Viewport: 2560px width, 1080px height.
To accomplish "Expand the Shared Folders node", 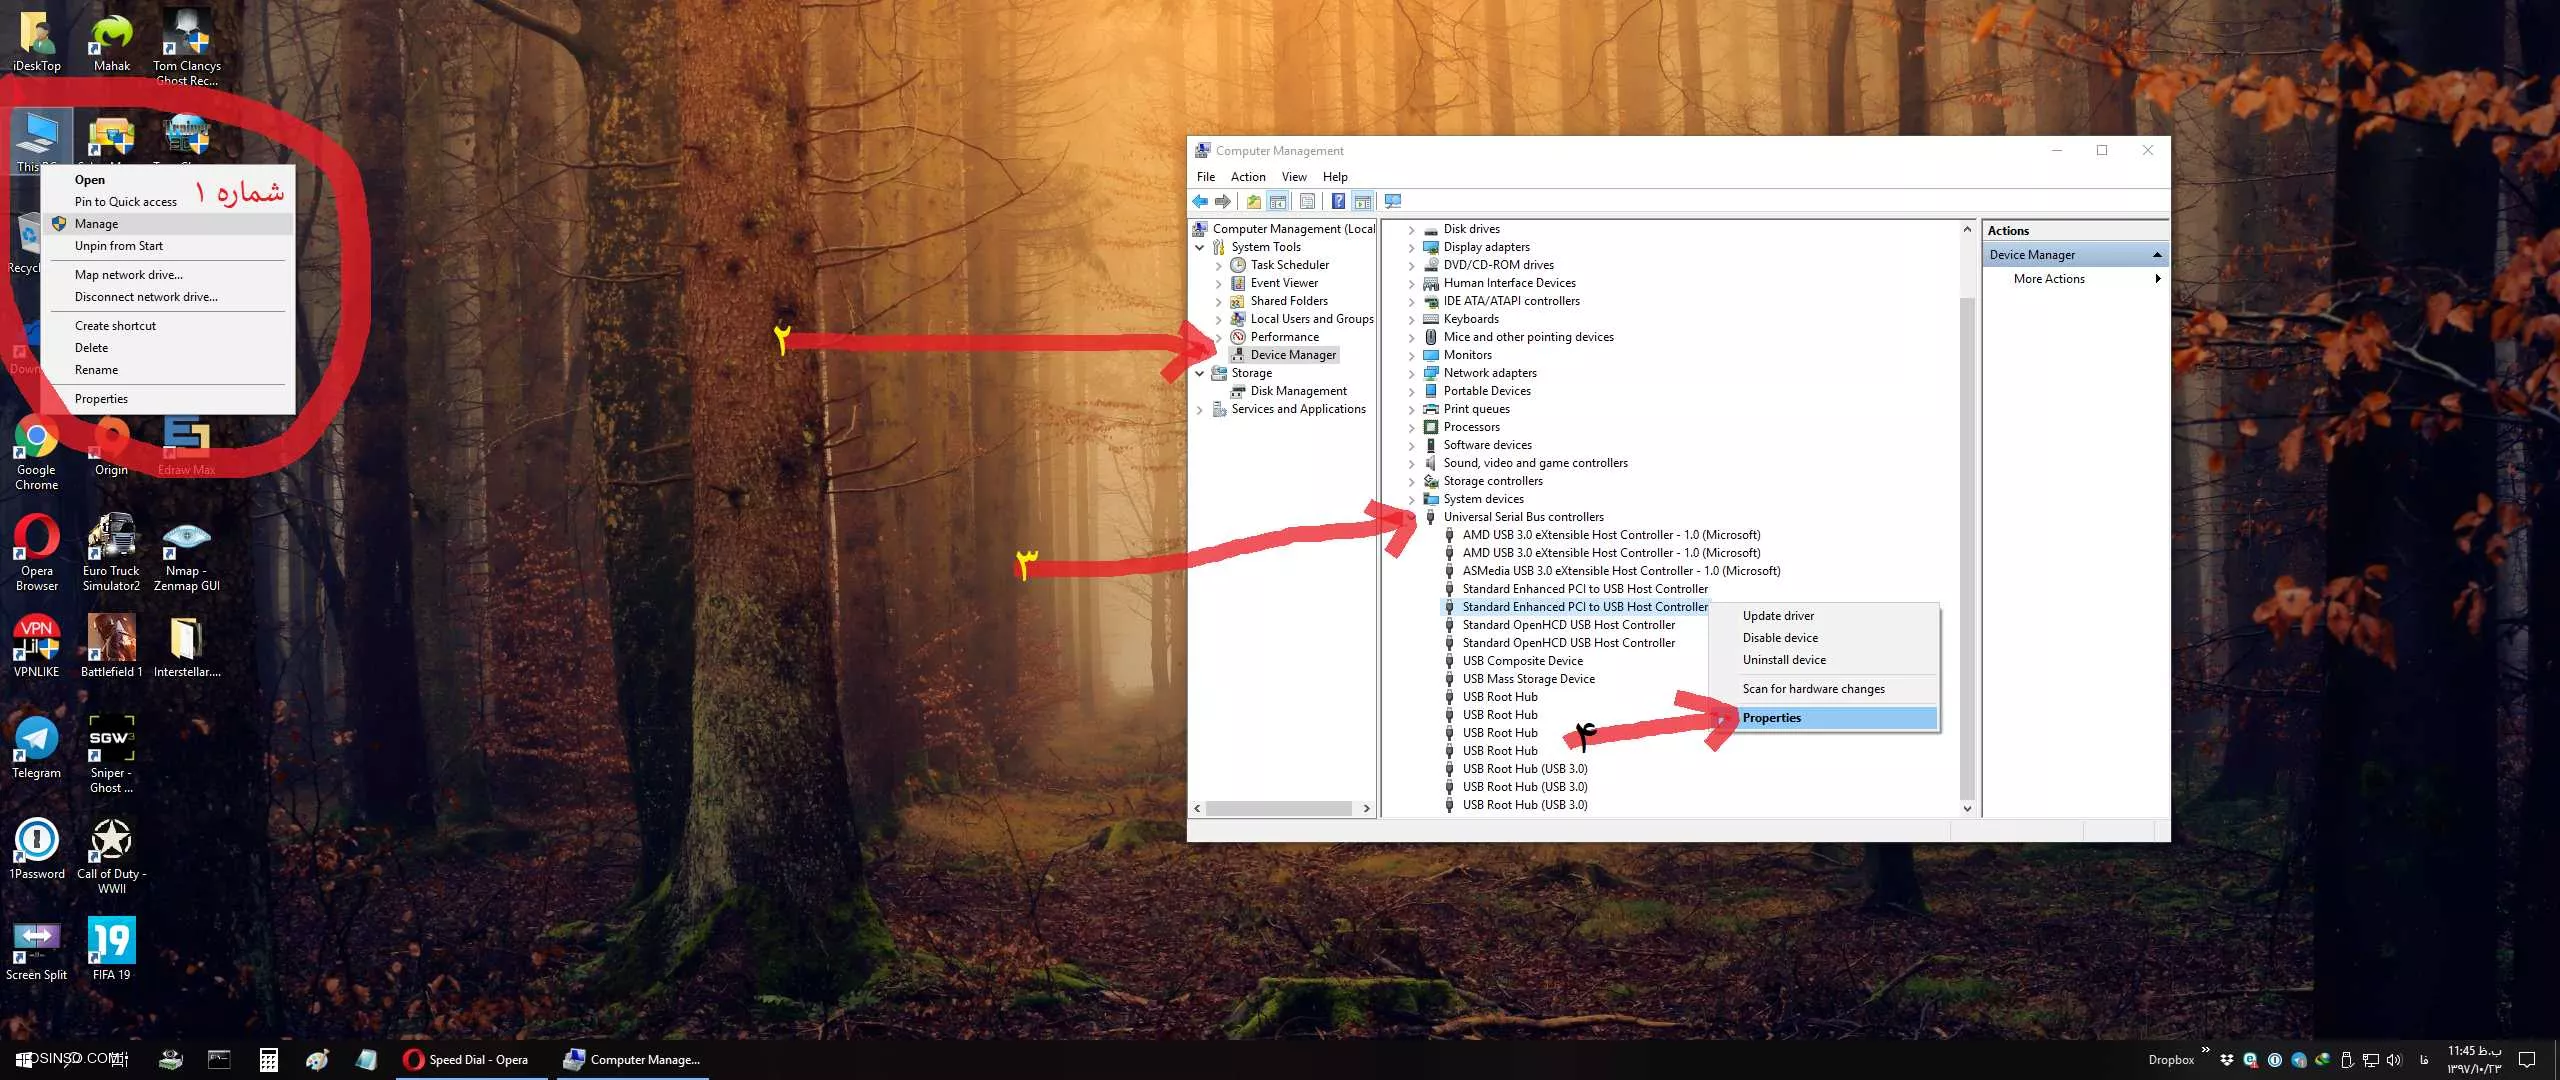I will pyautogui.click(x=1218, y=302).
